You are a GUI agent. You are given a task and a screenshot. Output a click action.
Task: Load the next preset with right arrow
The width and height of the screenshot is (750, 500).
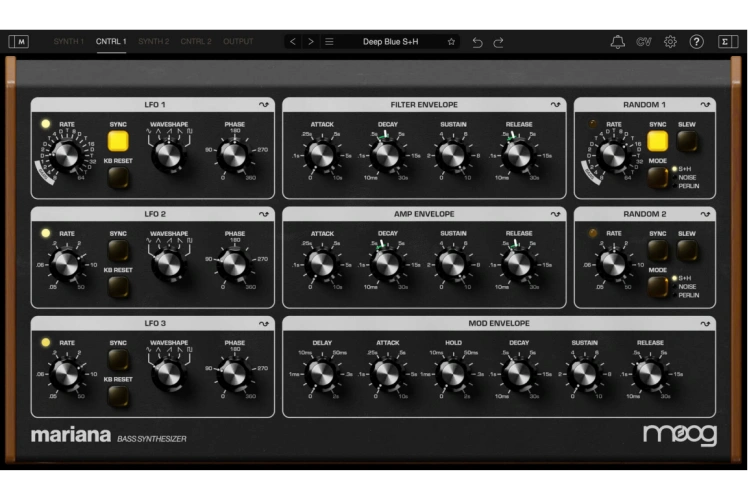point(310,42)
